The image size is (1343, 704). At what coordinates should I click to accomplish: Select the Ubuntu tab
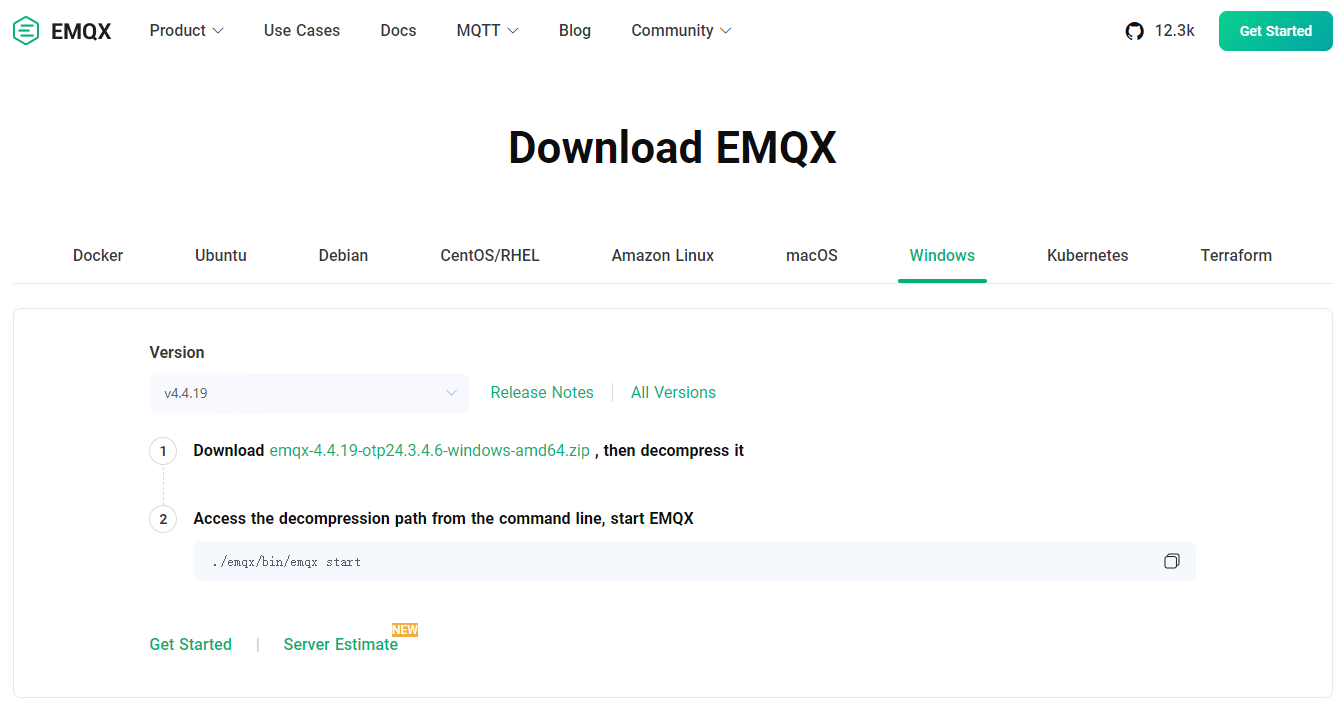pos(221,256)
